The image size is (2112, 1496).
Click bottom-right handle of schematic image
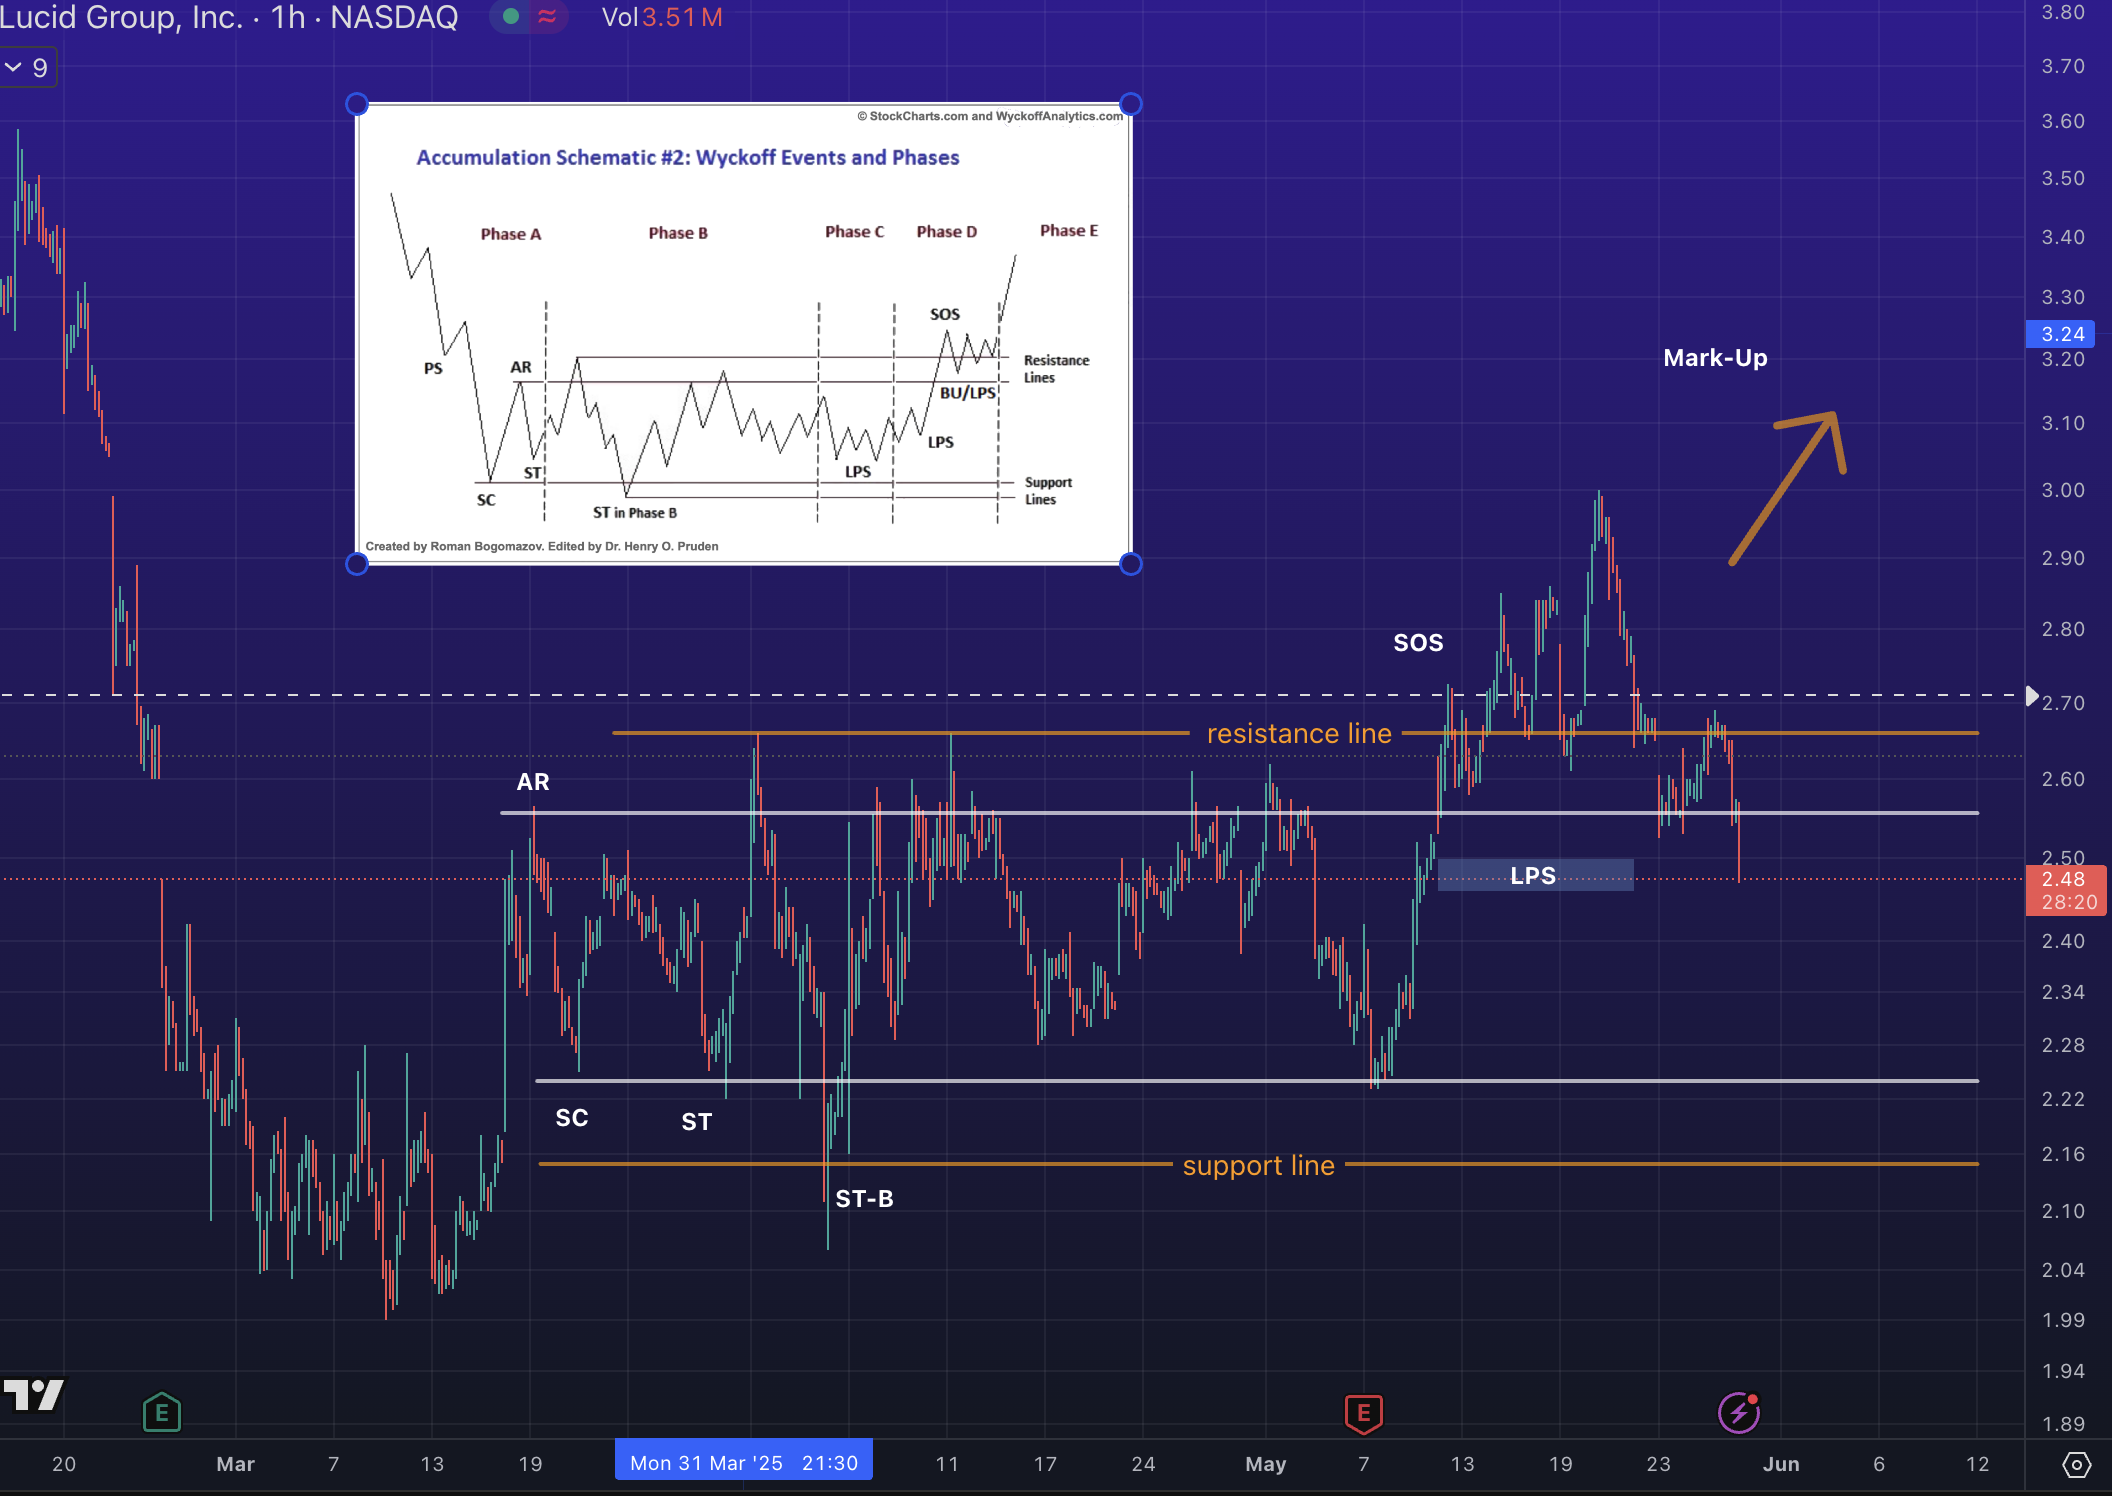tap(1130, 564)
